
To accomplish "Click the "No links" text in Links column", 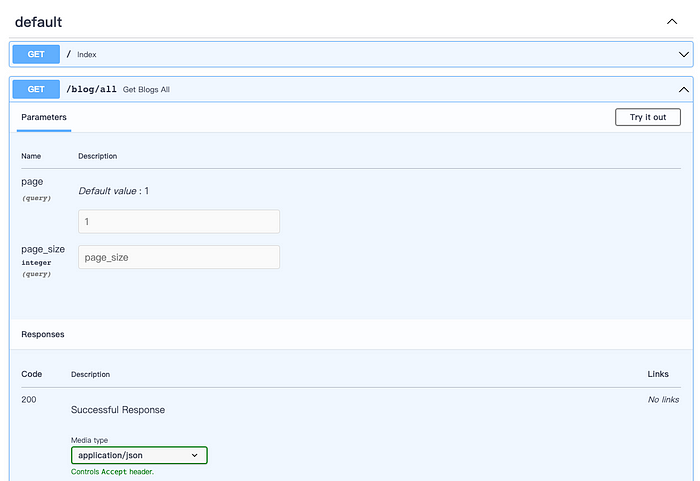I will click(662, 399).
